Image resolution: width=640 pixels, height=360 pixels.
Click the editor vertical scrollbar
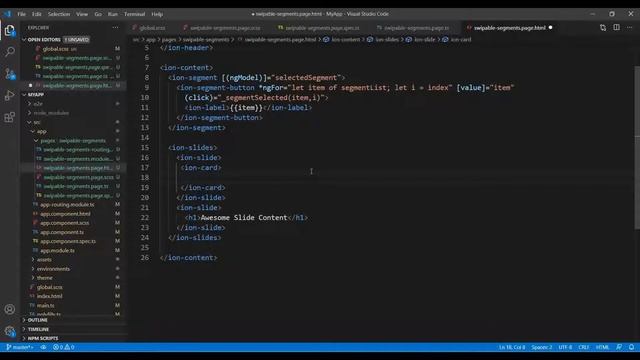pyautogui.click(x=637, y=147)
